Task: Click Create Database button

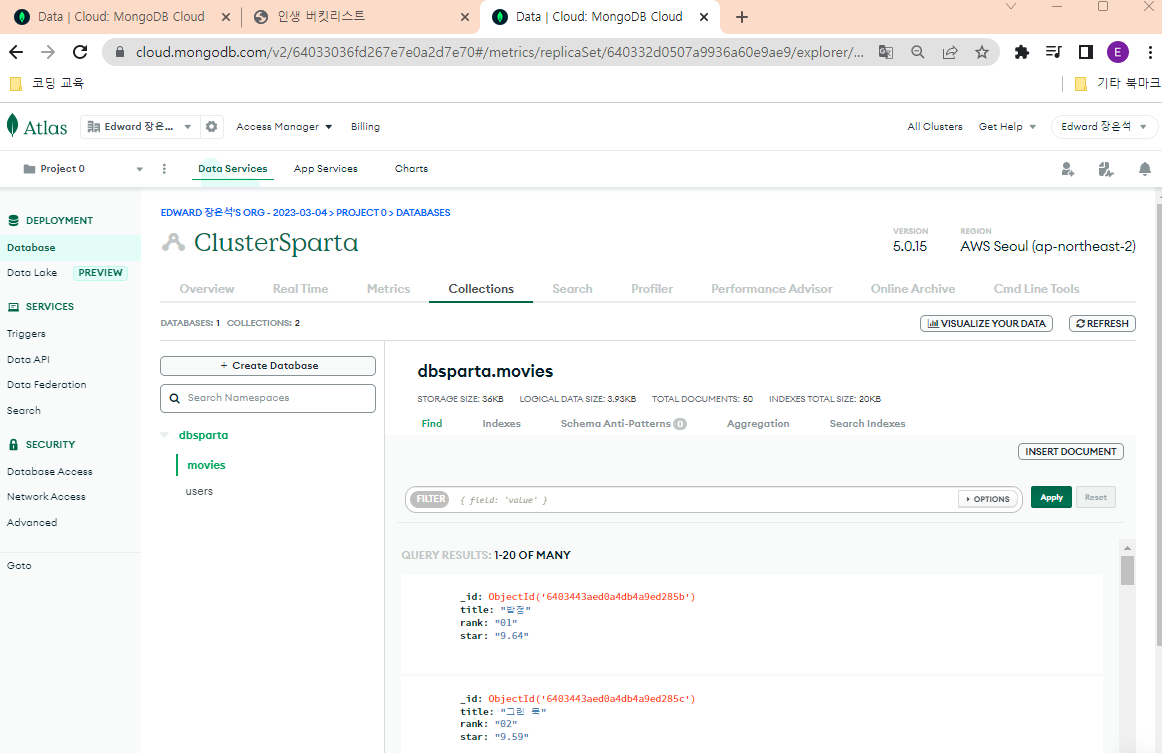Action: pyautogui.click(x=268, y=366)
